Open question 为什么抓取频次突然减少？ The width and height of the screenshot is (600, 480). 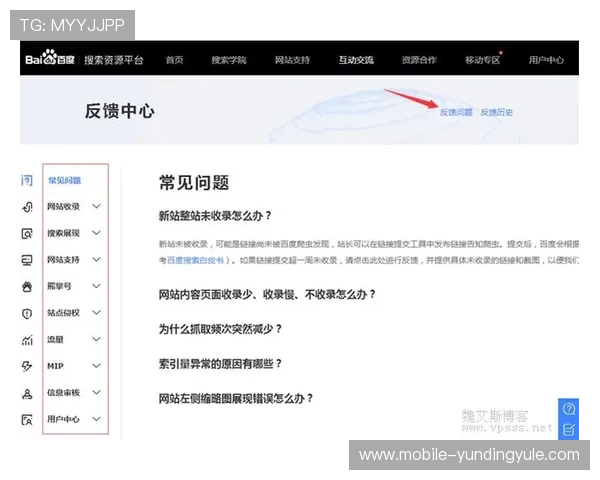220,329
